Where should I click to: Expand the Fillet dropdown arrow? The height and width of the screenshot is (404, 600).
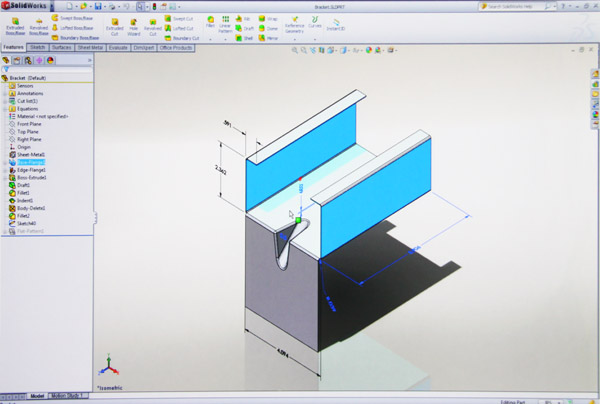pos(210,39)
